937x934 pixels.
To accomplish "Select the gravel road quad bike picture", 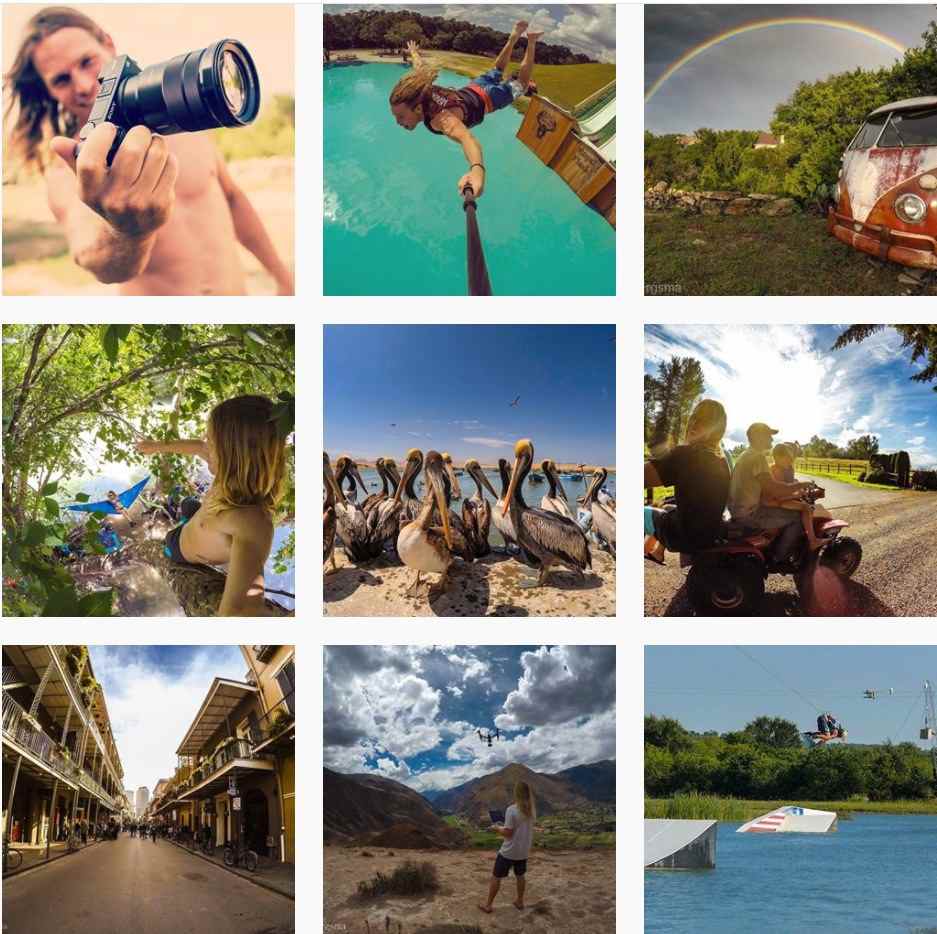I will tap(791, 470).
